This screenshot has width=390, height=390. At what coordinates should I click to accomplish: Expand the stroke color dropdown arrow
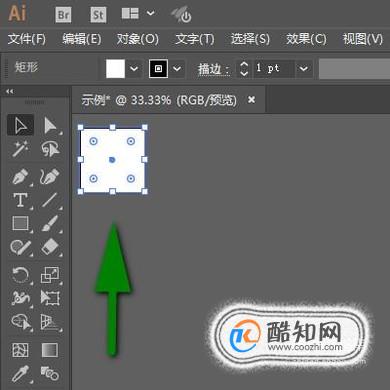click(x=177, y=69)
